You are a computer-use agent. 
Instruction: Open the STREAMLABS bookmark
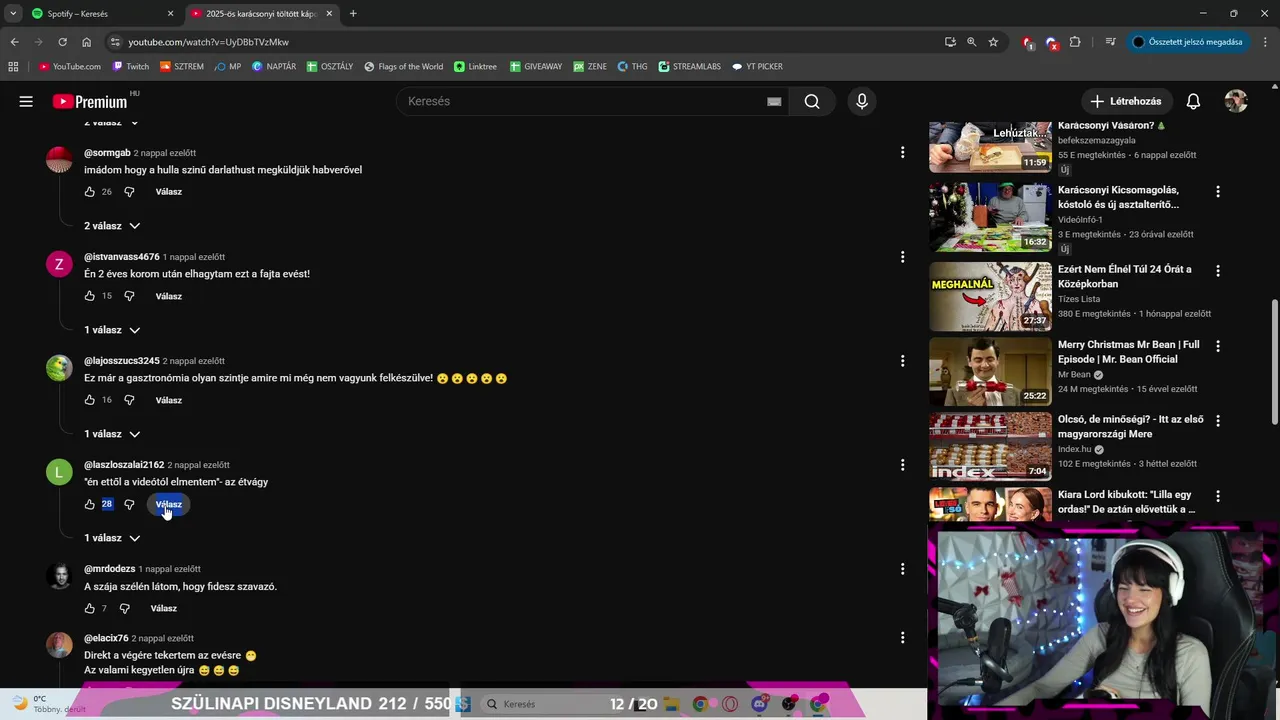click(x=689, y=67)
